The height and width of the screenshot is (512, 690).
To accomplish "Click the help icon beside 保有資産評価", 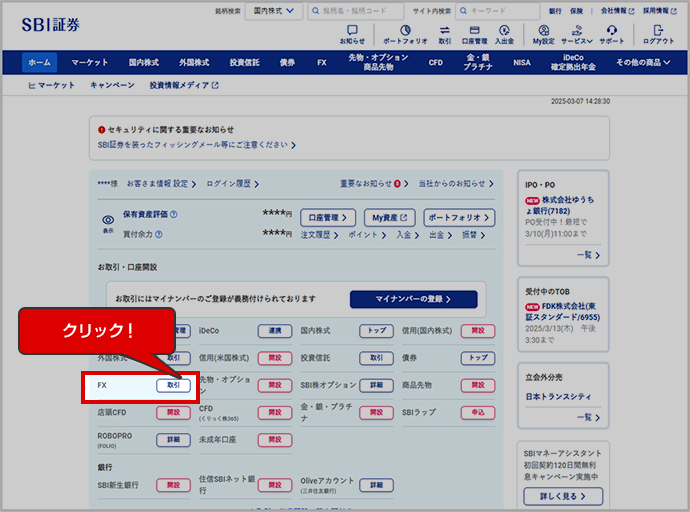I will tap(173, 214).
